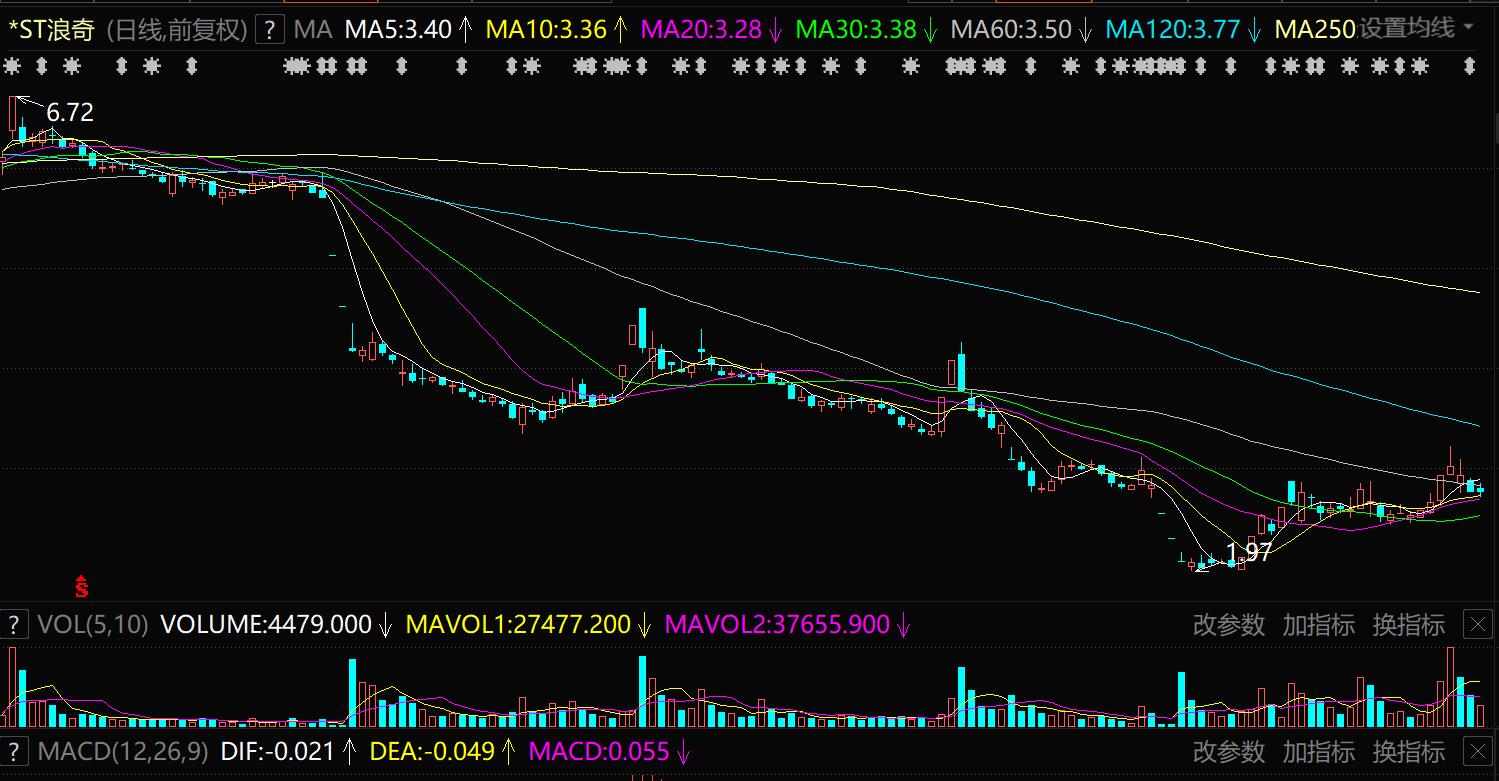
Task: Click the MAVOL1:27477.200 reading
Action: 518,625
